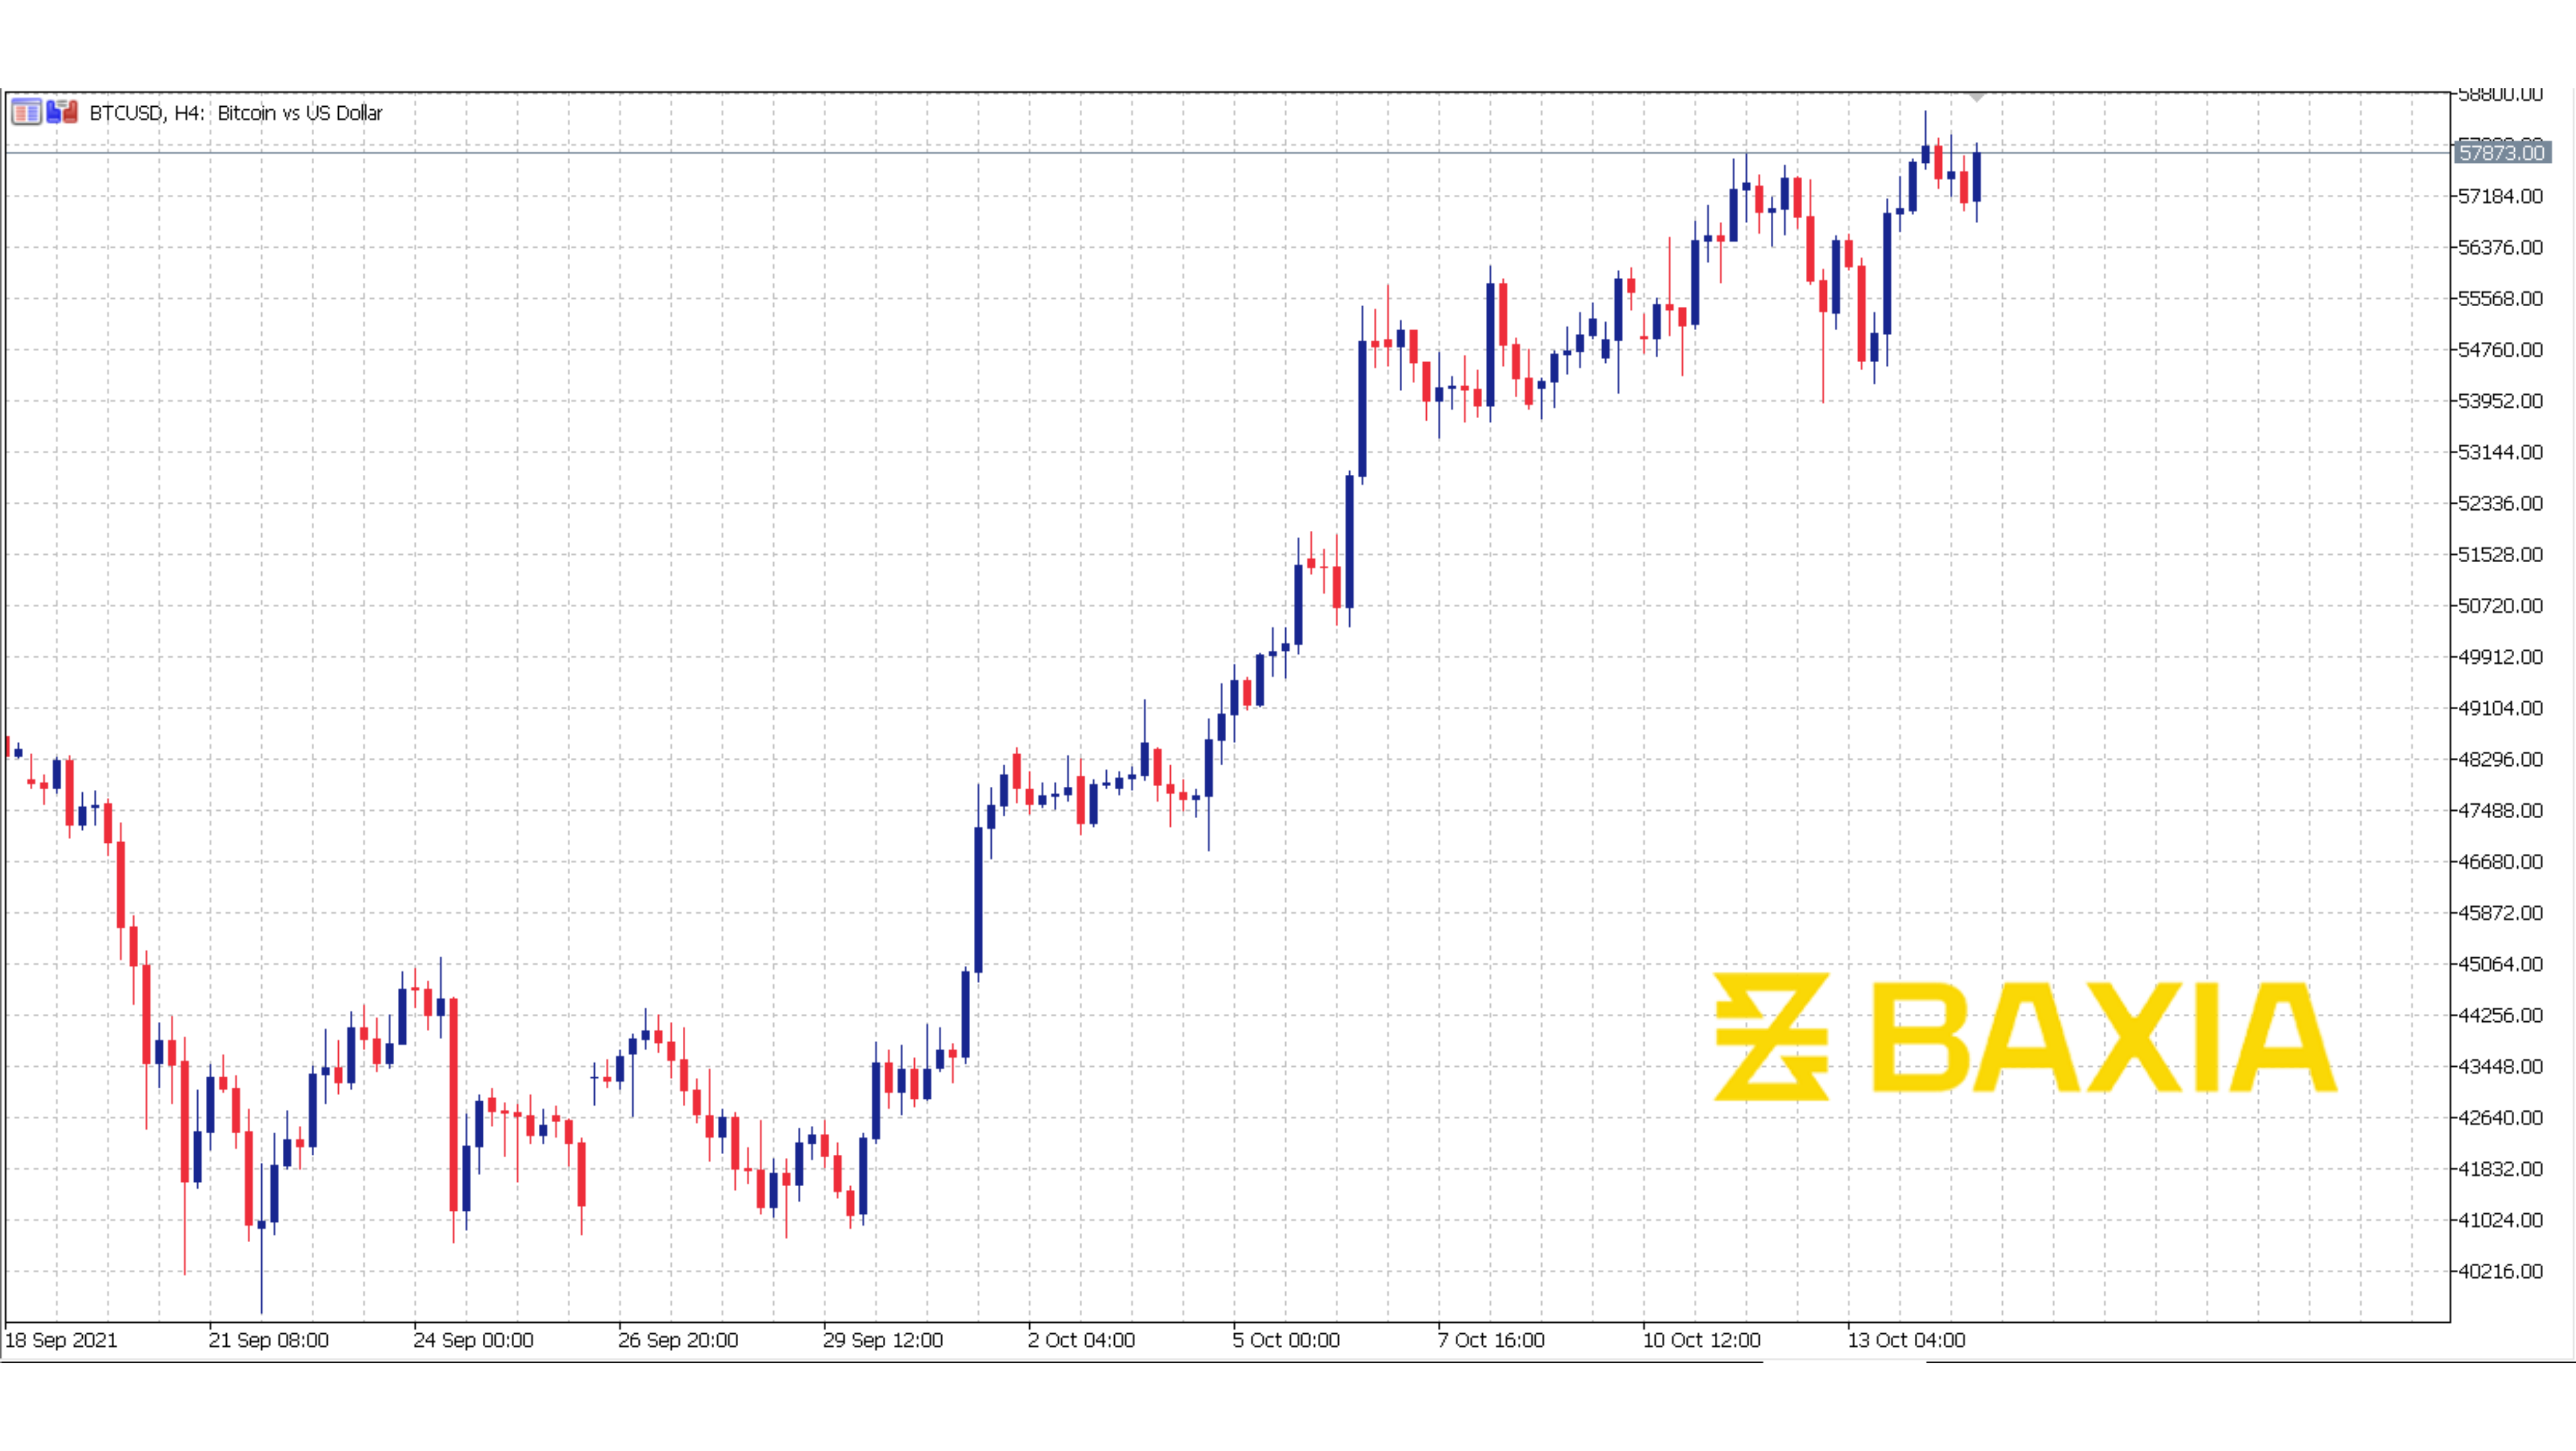2576x1451 pixels.
Task: Click the BAXIA logo watermark
Action: [2024, 1037]
